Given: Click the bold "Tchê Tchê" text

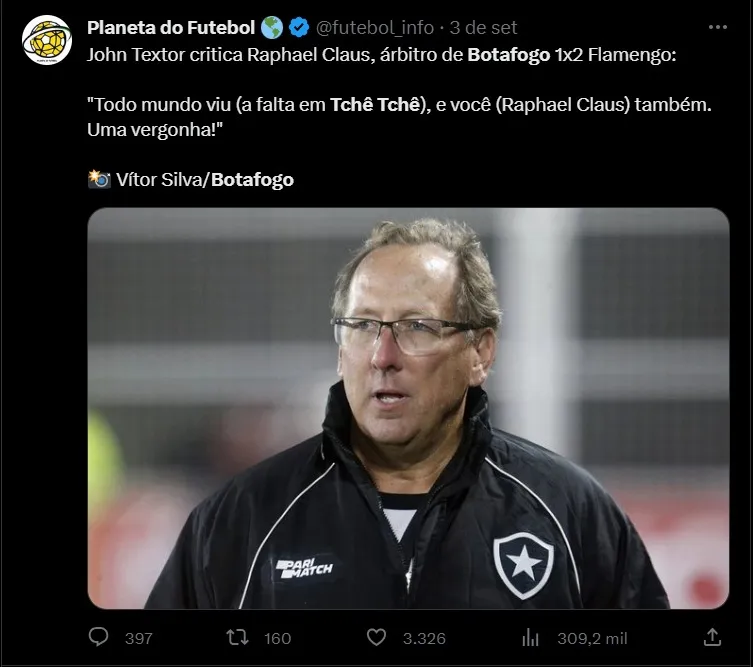Looking at the screenshot, I should point(372,106).
